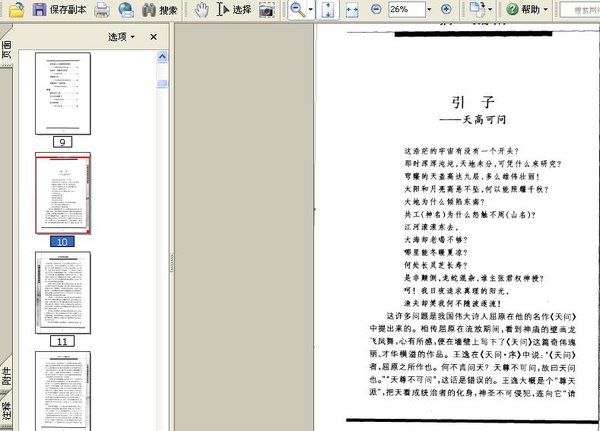Viewport: 600px width, 431px height.
Task: Click 保存副本 save a copy button
Action: 59,9
